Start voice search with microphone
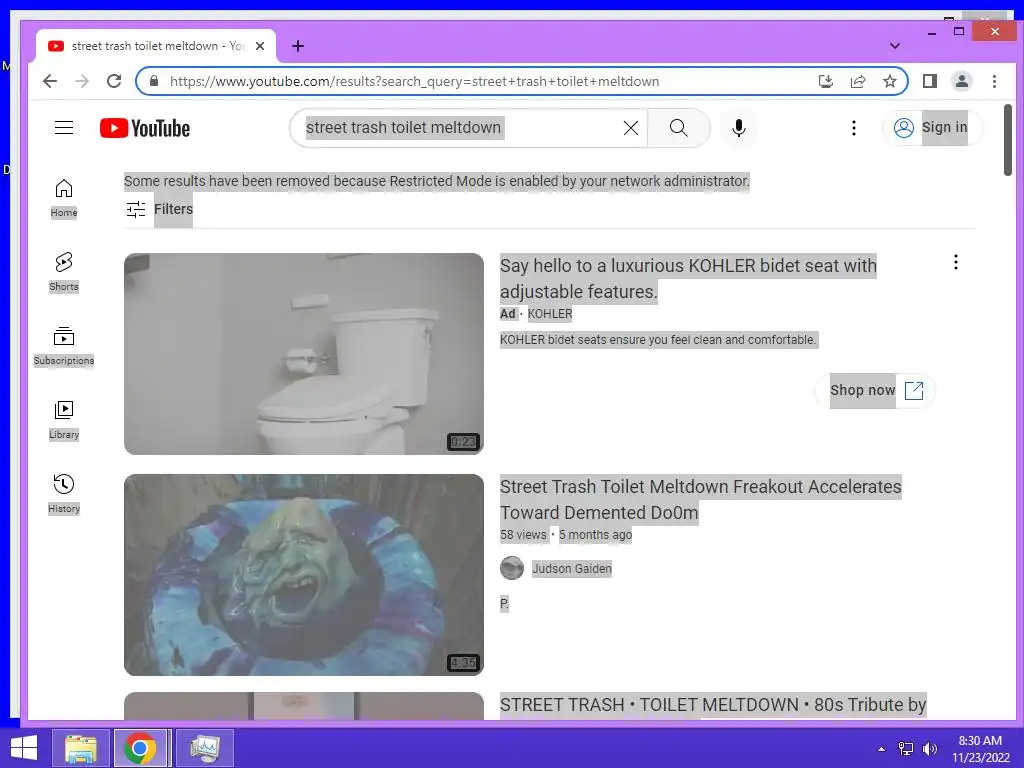The image size is (1024, 768). pos(739,128)
